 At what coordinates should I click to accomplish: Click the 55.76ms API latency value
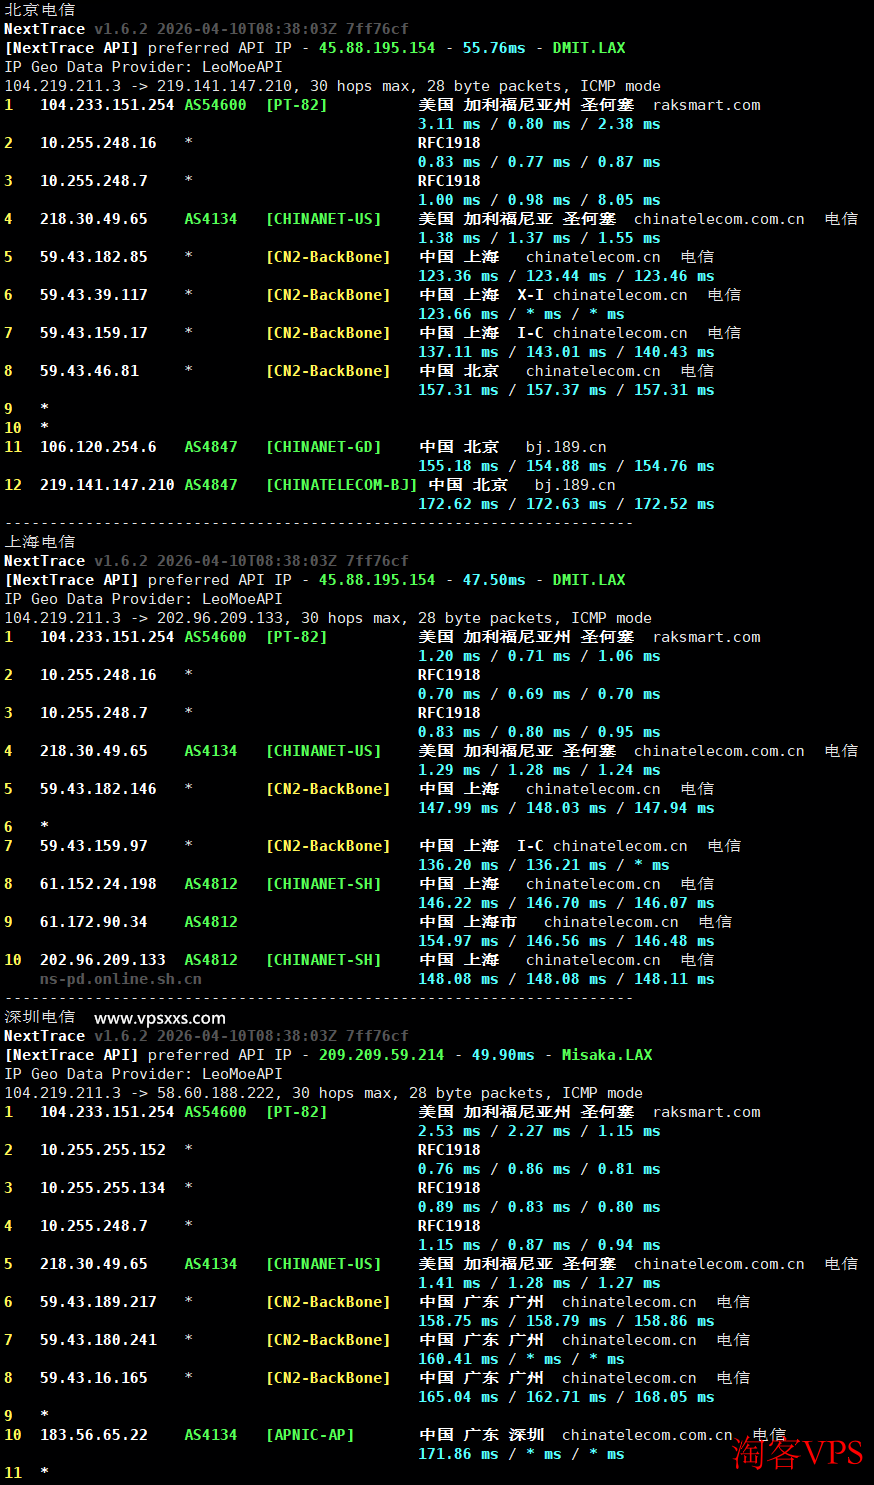pos(493,48)
